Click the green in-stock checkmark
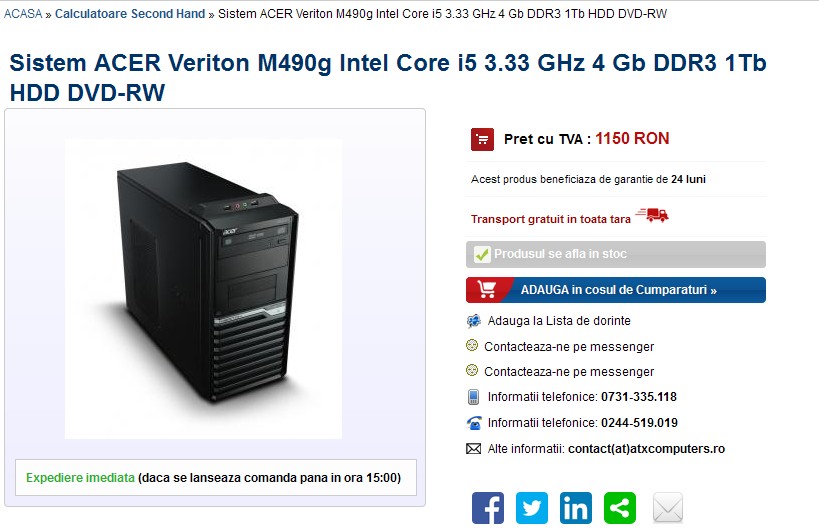Viewport: 819px width, 532px height. point(482,254)
